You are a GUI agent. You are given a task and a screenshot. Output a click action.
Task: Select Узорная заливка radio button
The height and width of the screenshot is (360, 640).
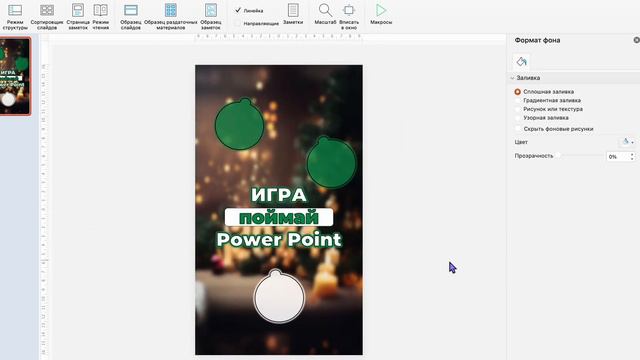[518, 118]
